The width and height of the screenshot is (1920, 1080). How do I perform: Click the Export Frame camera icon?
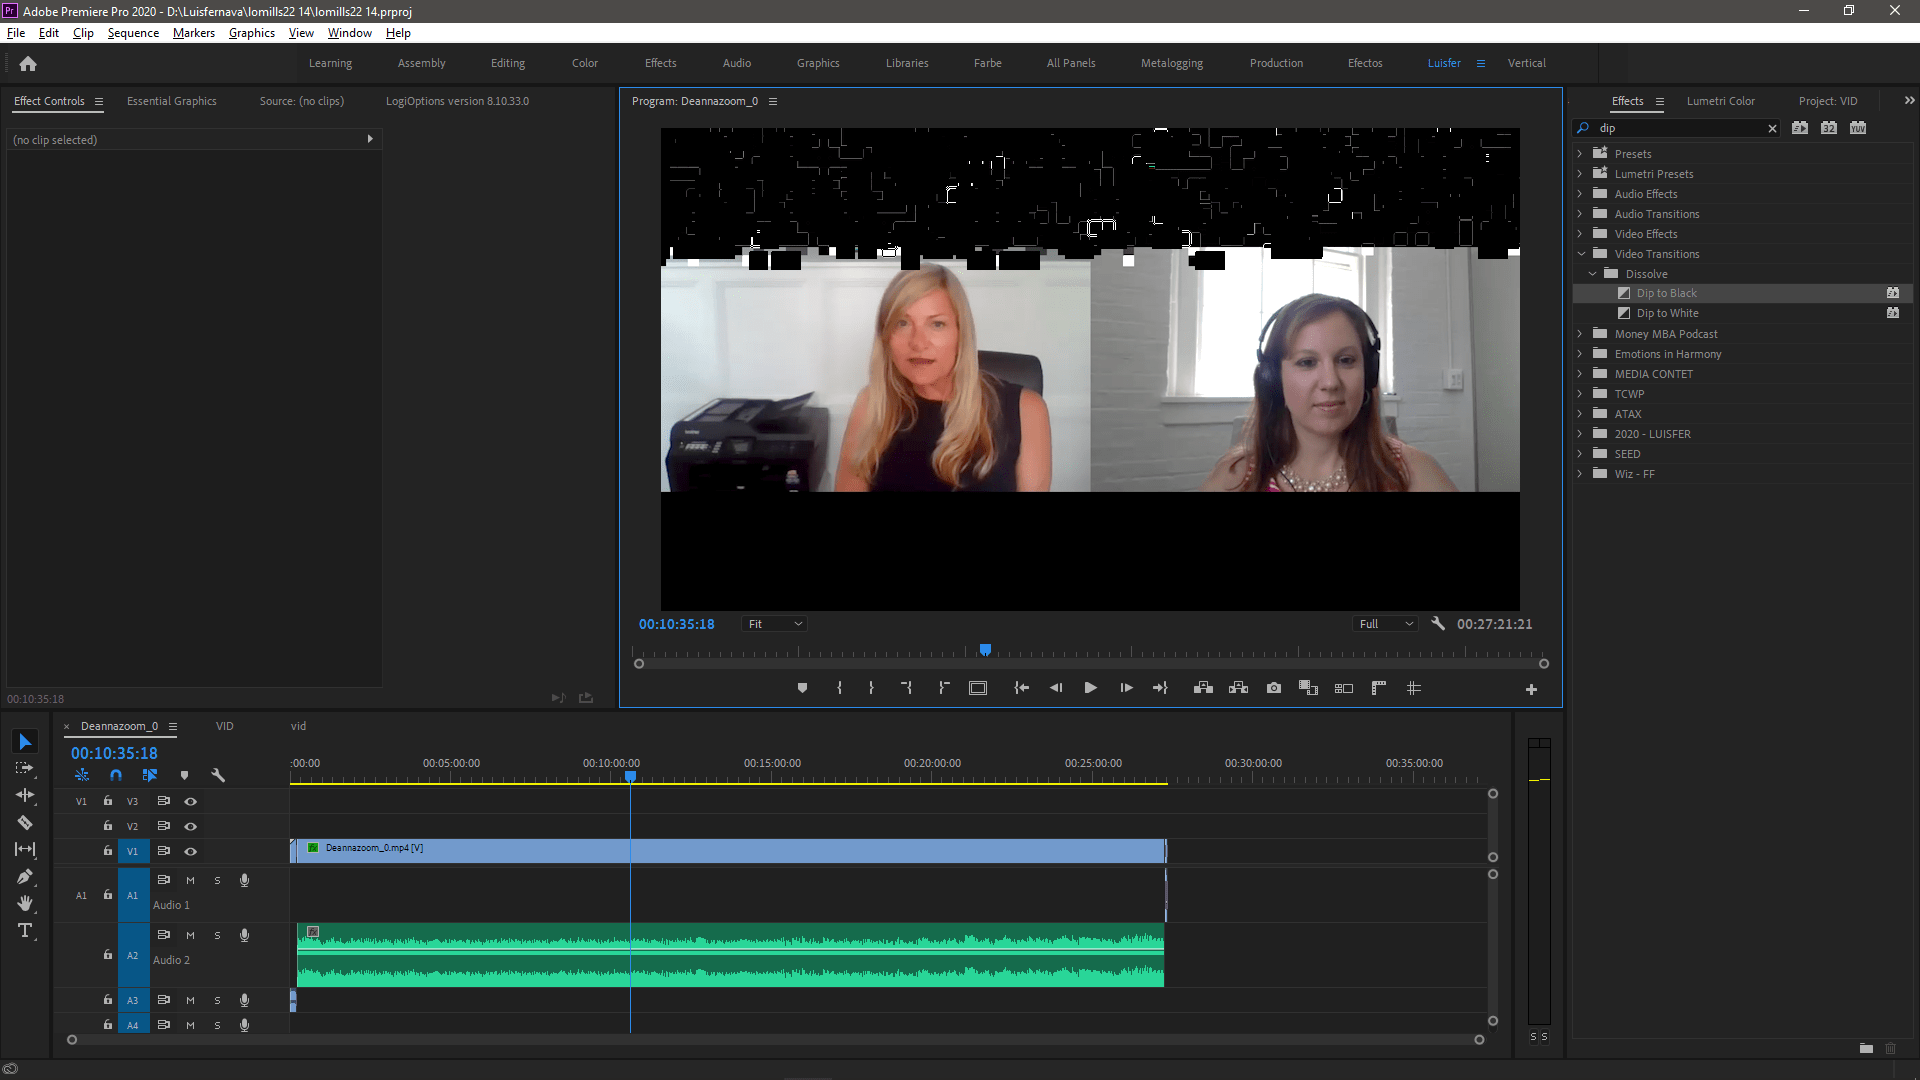point(1273,688)
